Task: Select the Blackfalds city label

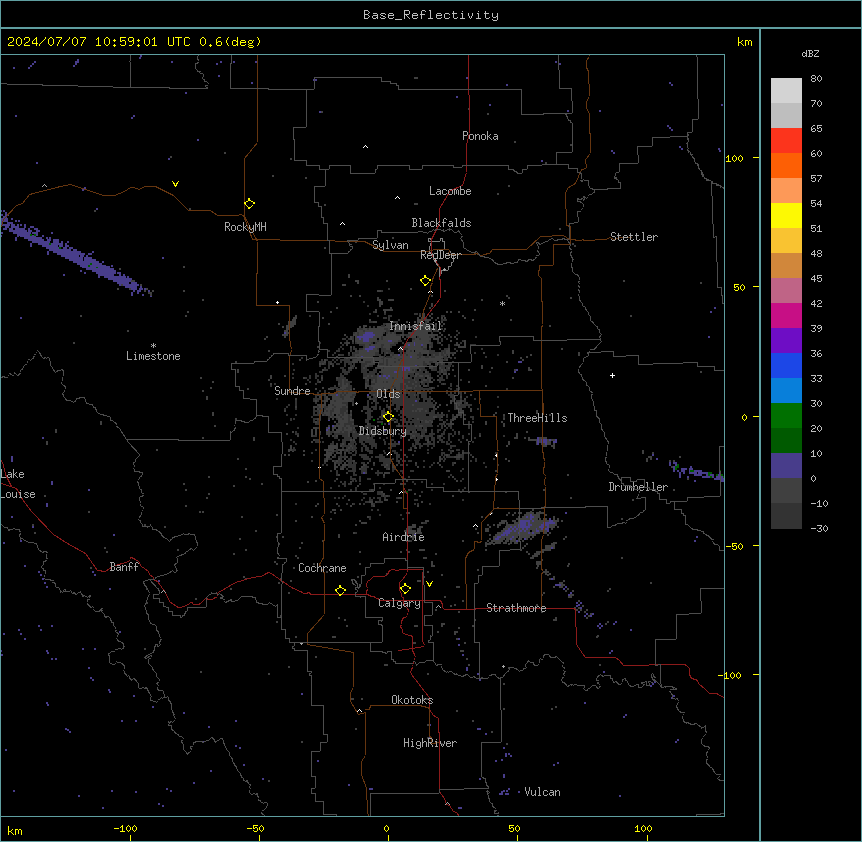Action: click(x=441, y=223)
